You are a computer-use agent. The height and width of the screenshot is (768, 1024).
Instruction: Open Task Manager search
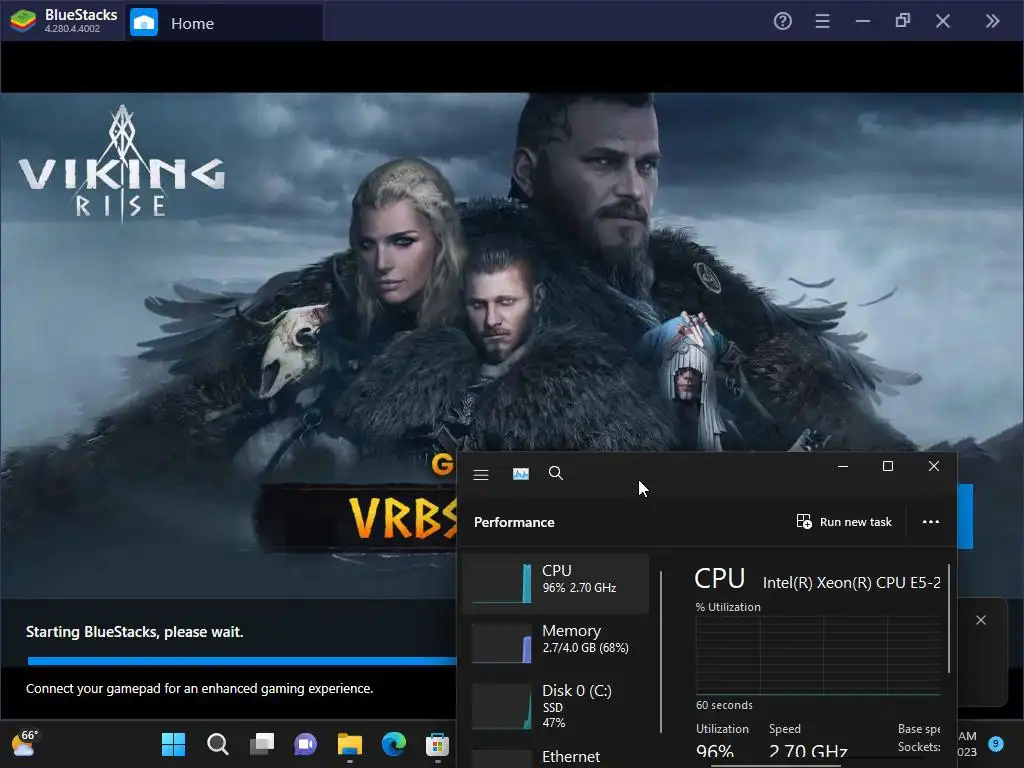tap(556, 473)
